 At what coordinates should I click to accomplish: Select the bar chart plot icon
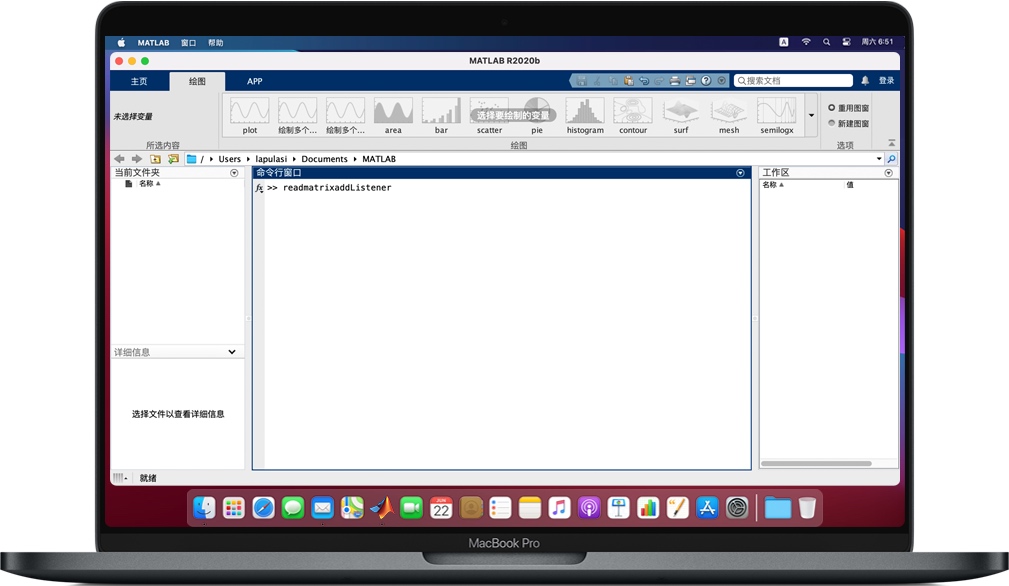(440, 110)
